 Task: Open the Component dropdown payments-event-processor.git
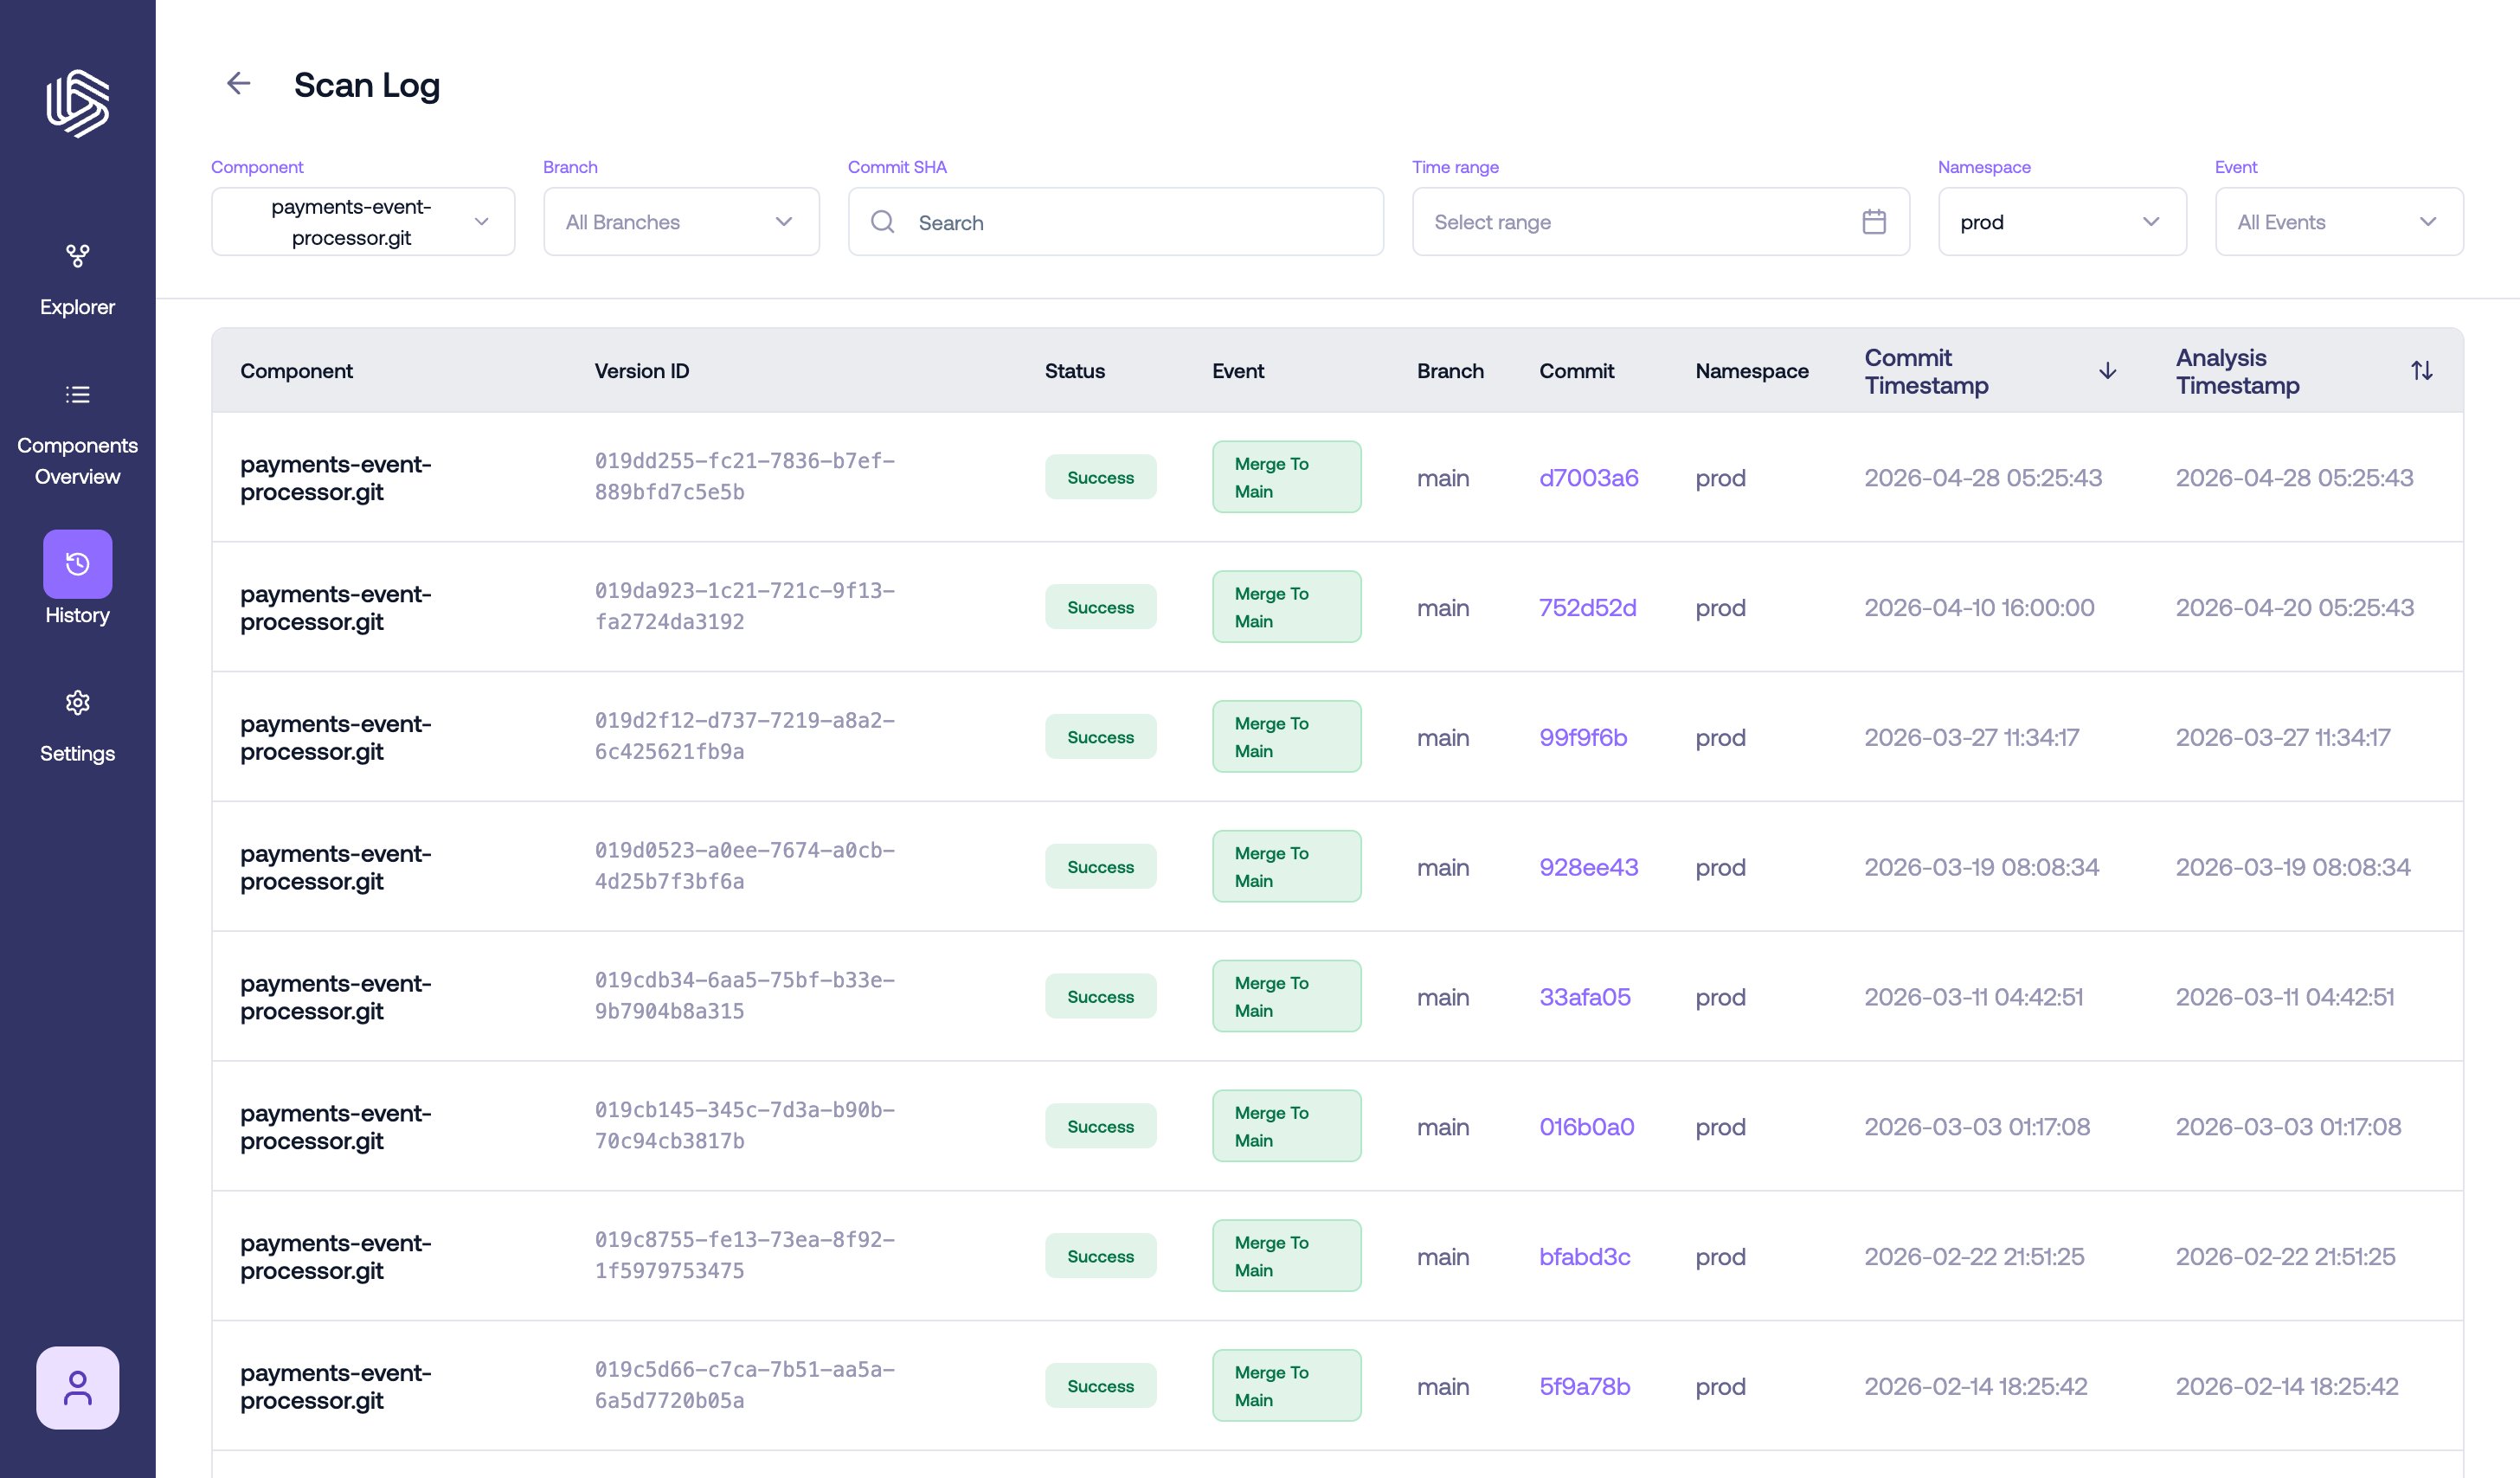click(x=363, y=222)
